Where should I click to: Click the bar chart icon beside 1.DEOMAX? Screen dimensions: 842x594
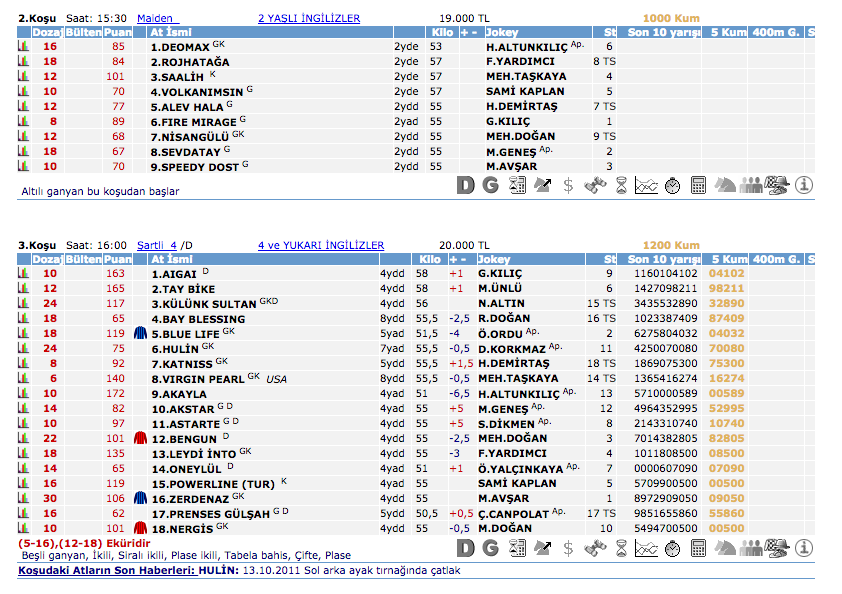pyautogui.click(x=23, y=47)
